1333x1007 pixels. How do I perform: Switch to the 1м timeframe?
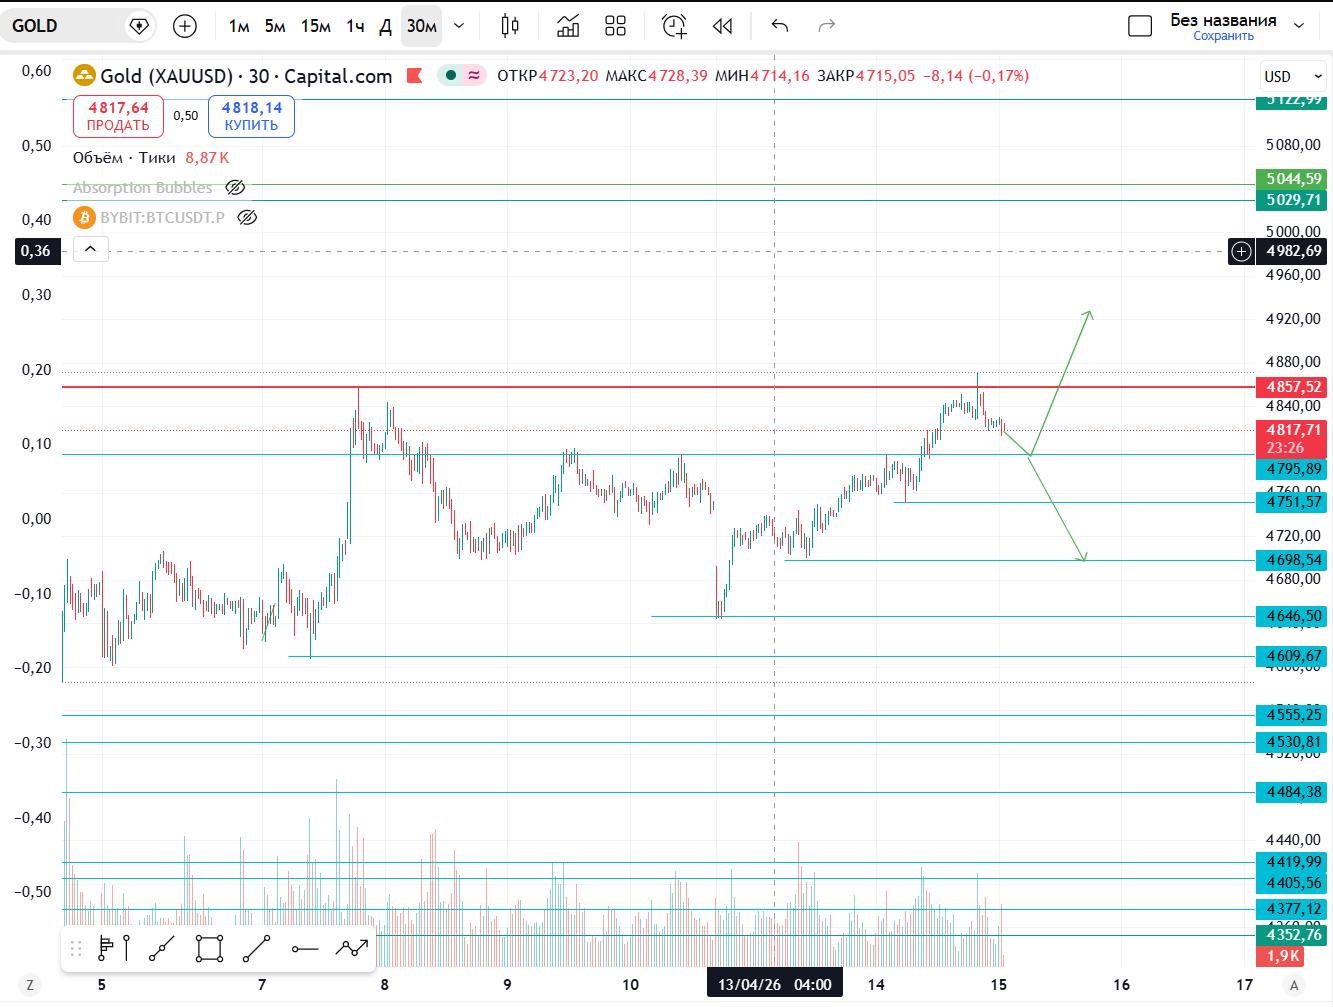point(239,26)
